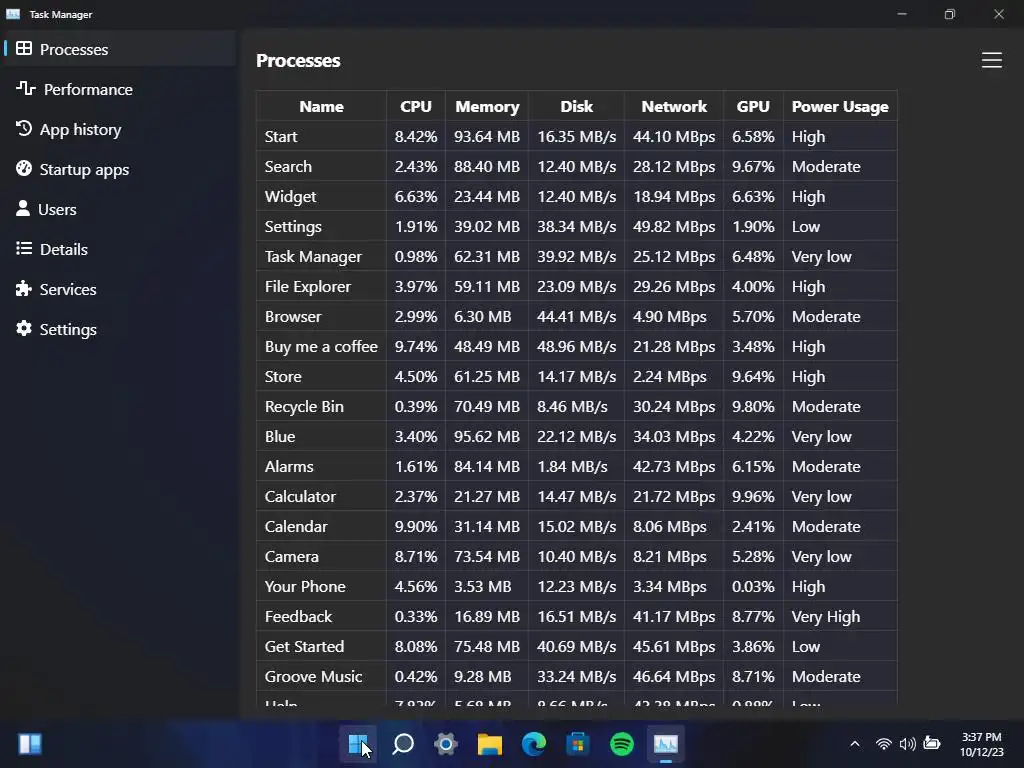Click the App history clock icon

[24, 129]
